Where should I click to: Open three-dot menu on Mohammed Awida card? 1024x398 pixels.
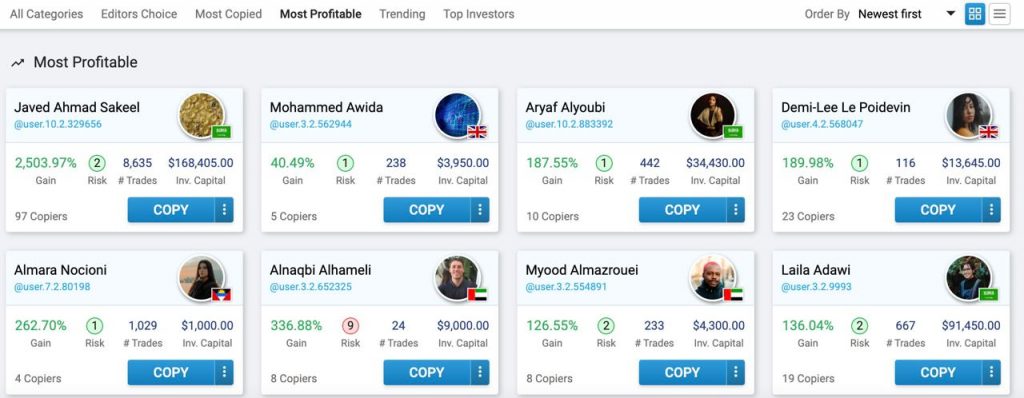[x=479, y=210]
